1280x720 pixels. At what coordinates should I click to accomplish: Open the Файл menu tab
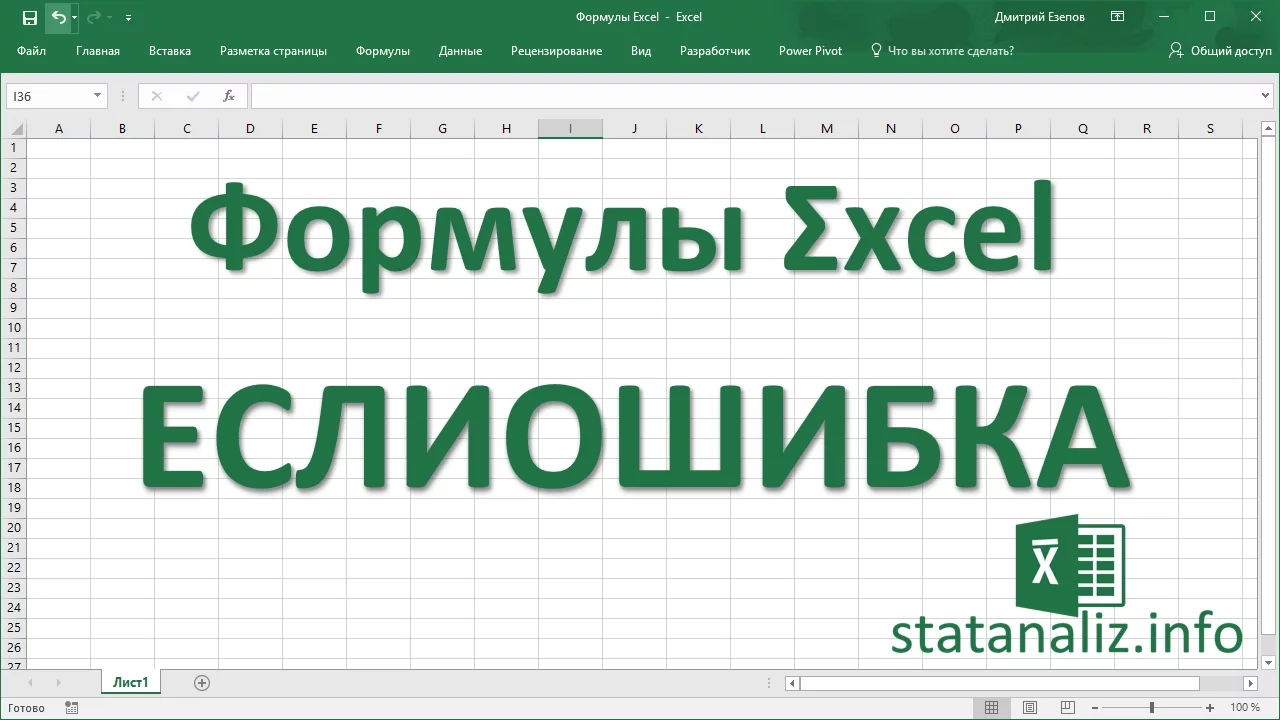pyautogui.click(x=31, y=51)
